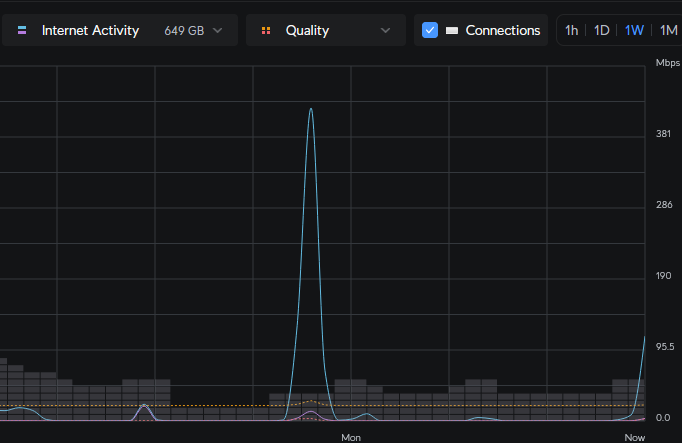Click the 0.0 axis value
This screenshot has height=443, width=682.
point(663,418)
